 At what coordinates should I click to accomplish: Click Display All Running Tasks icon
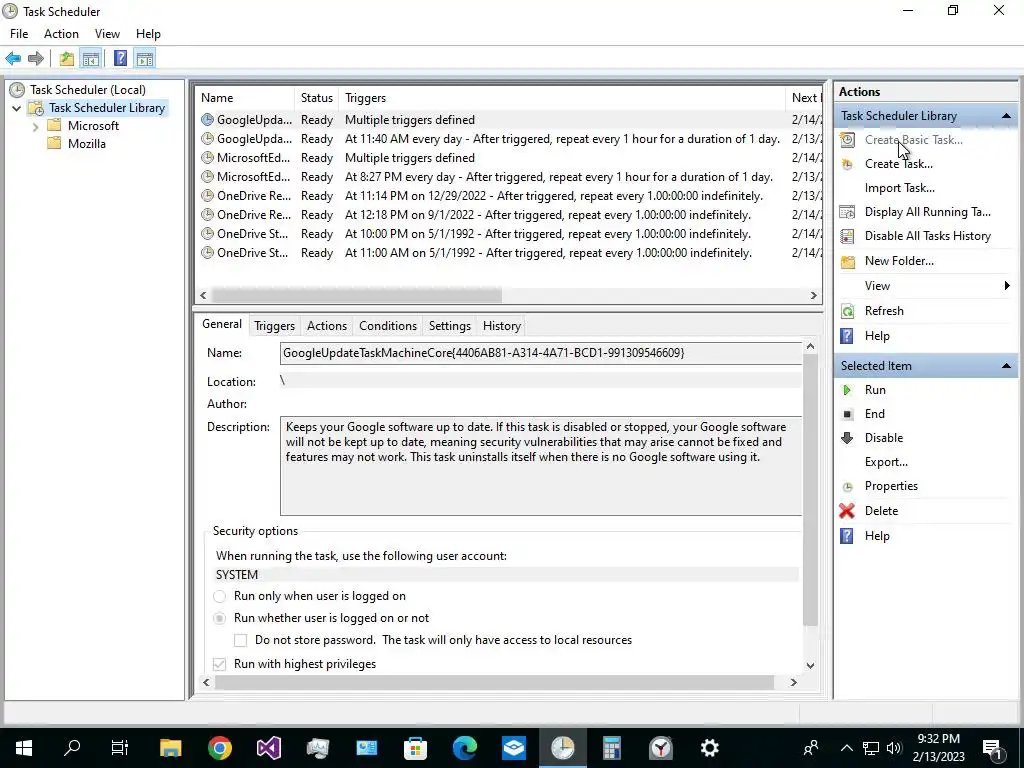[x=847, y=212]
